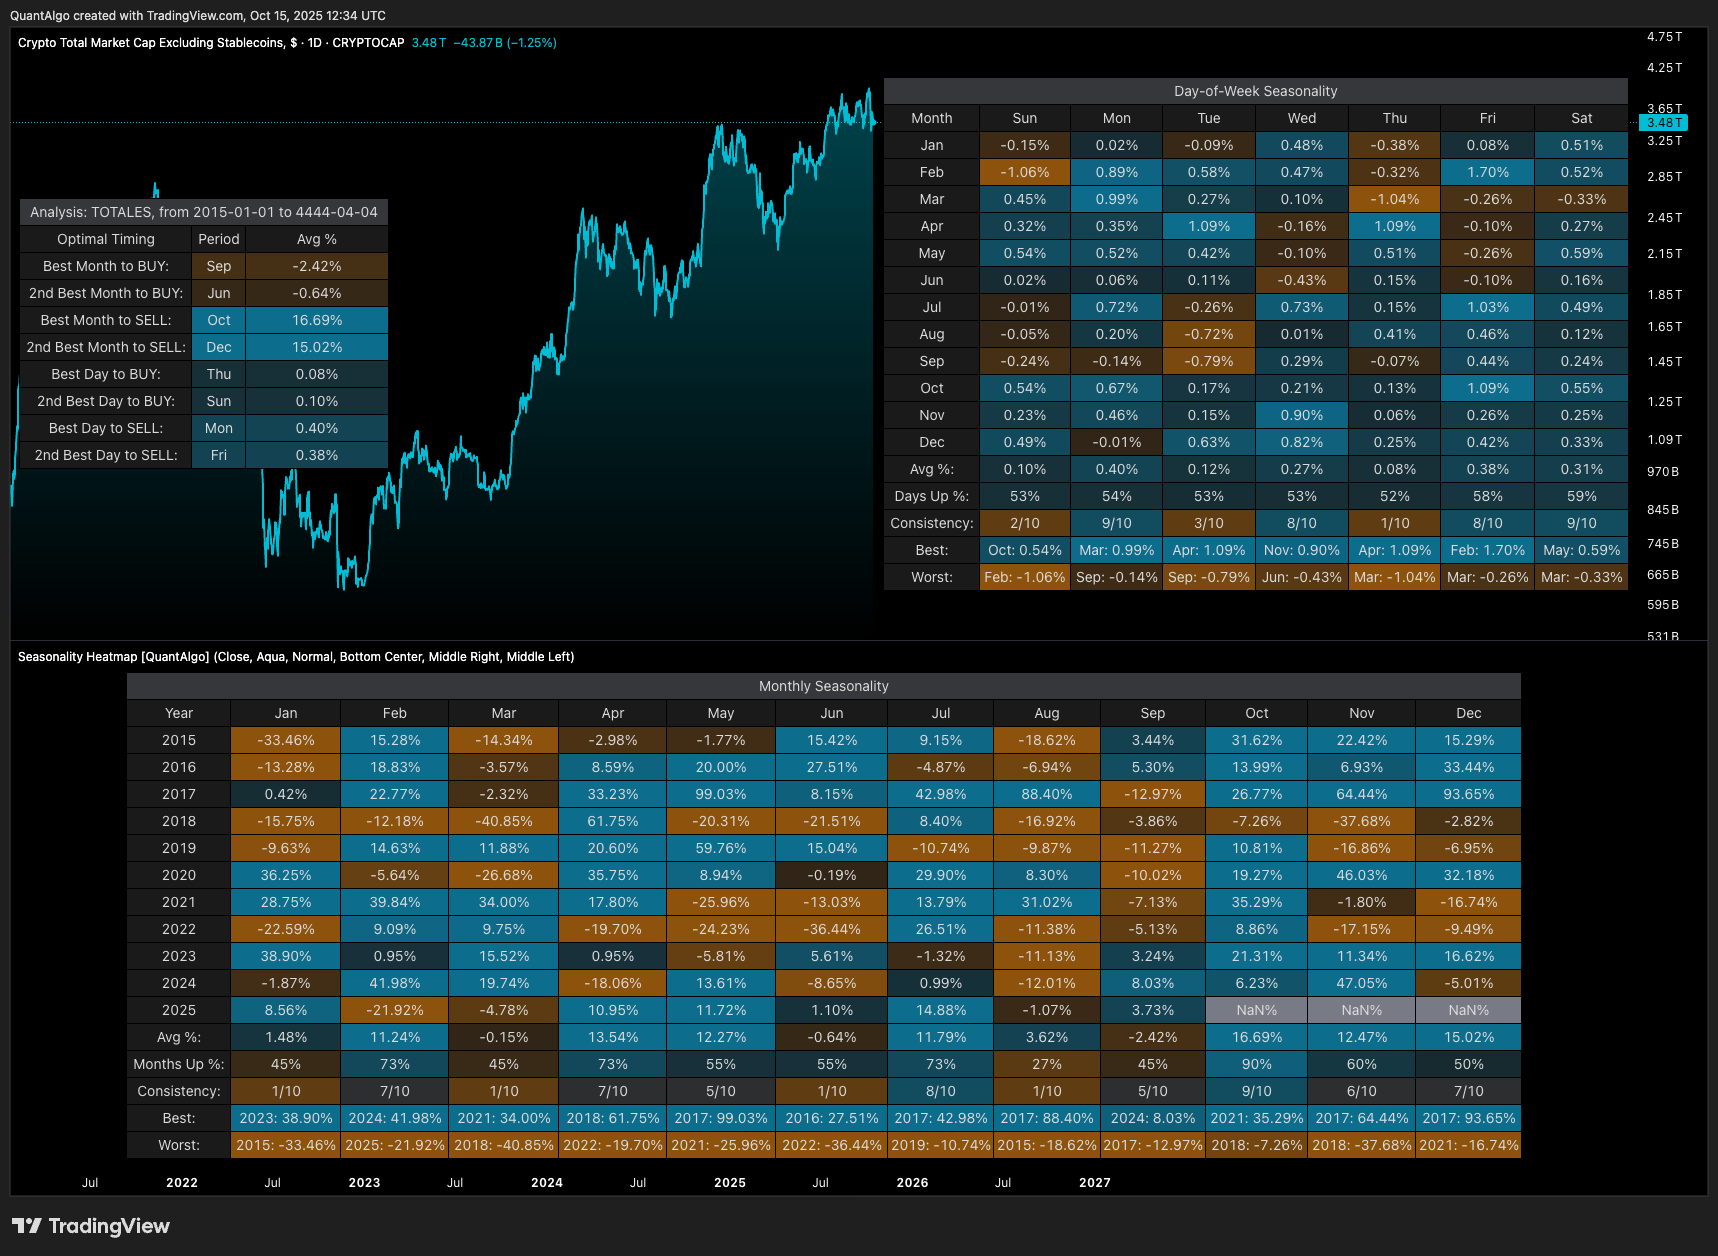Viewport: 1718px width, 1256px height.
Task: Click the 'Month' column header in the Day-of-Week table
Action: pos(932,118)
